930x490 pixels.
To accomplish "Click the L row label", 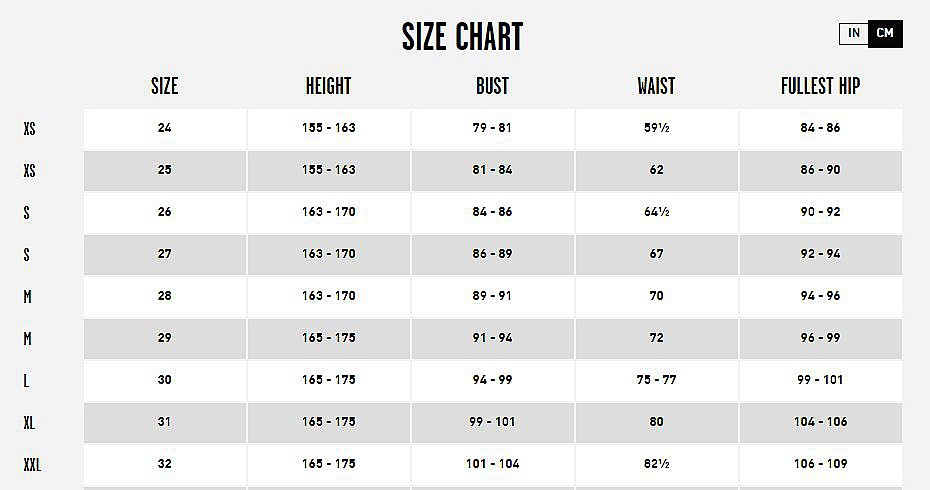I will click(27, 381).
